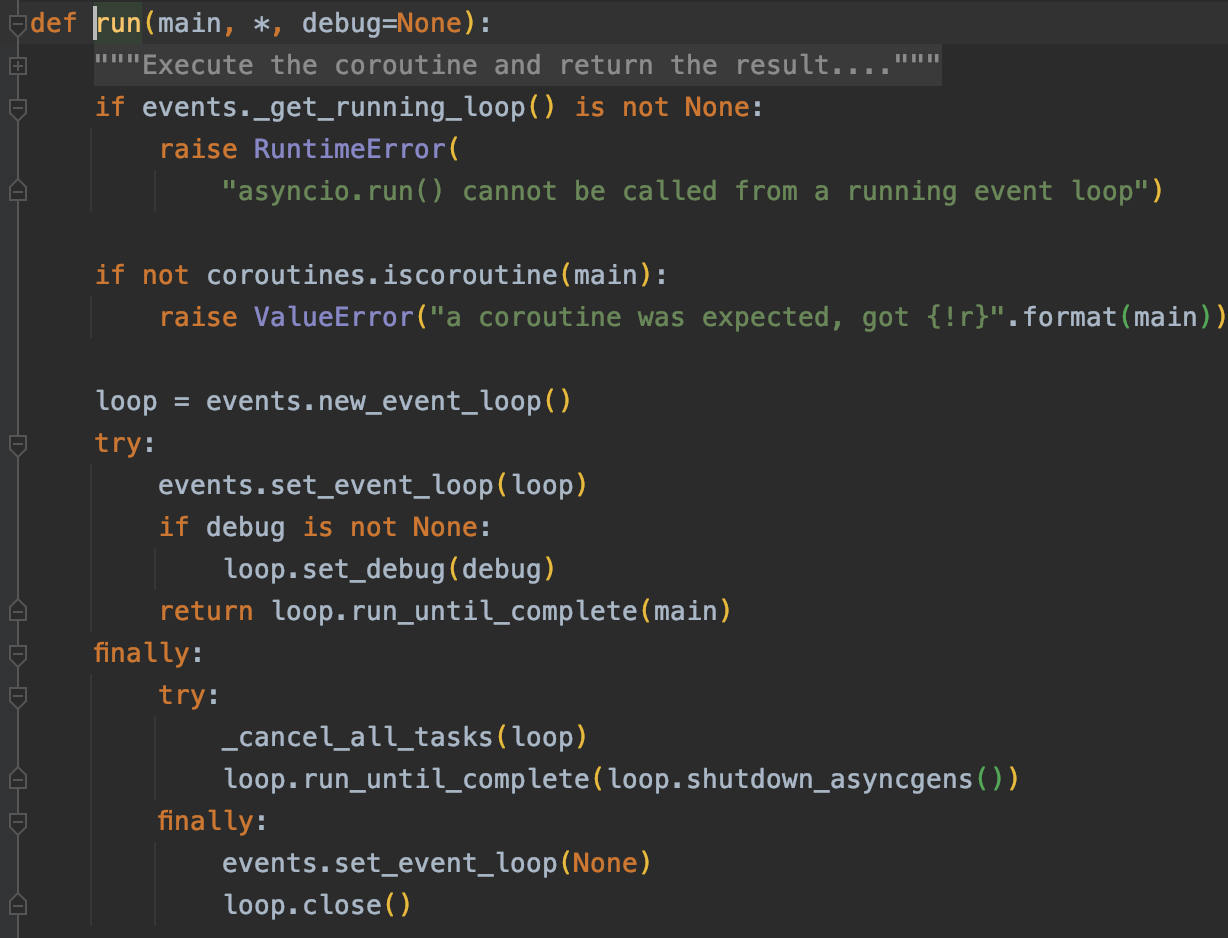Image resolution: width=1228 pixels, height=938 pixels.
Task: Click 'loop.close()' call
Action: click(317, 905)
